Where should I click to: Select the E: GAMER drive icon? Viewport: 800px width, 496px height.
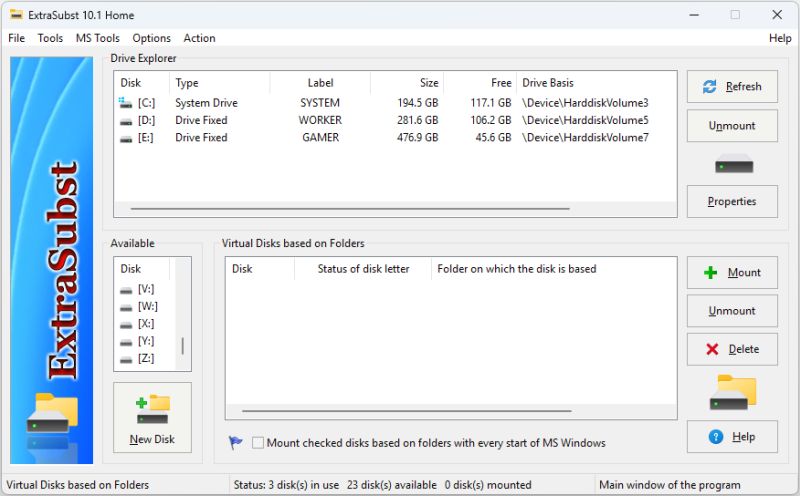pyautogui.click(x=125, y=138)
